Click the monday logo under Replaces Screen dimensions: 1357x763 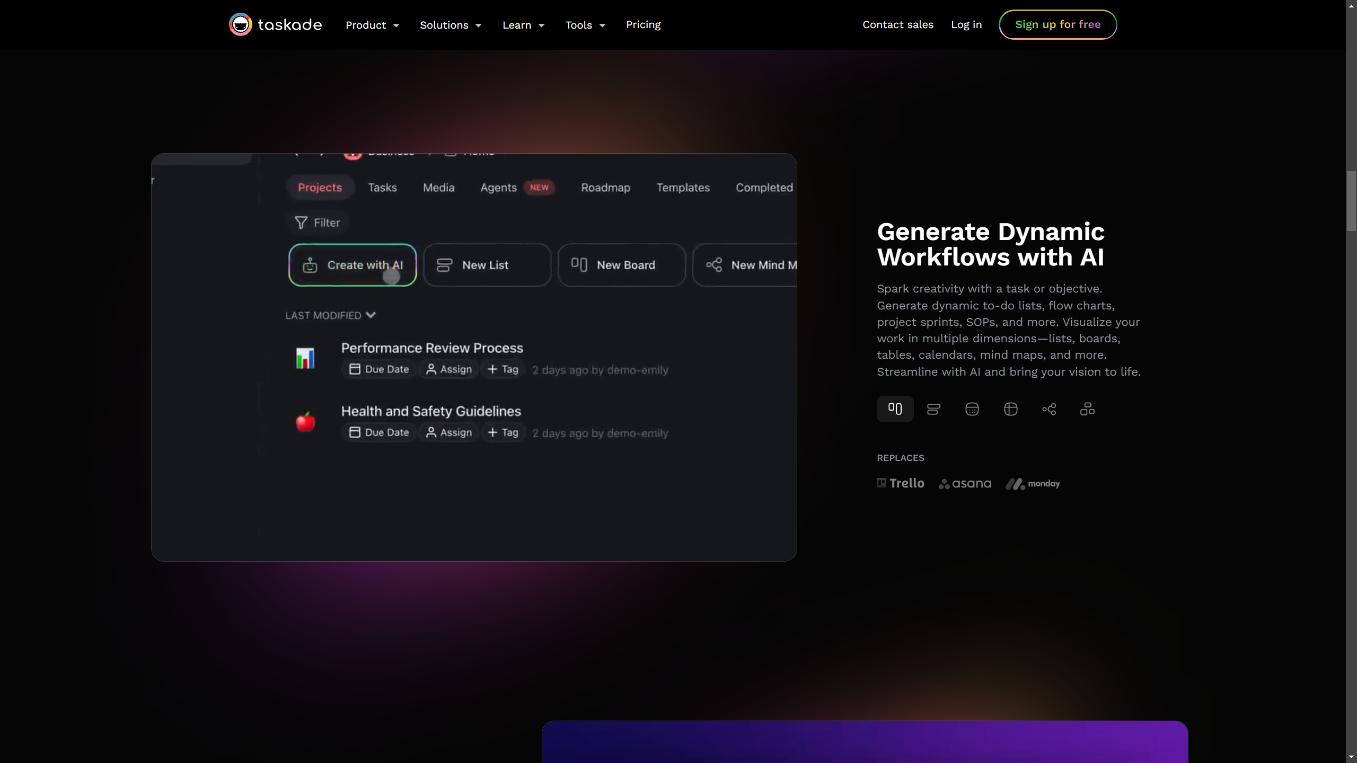(x=1033, y=483)
